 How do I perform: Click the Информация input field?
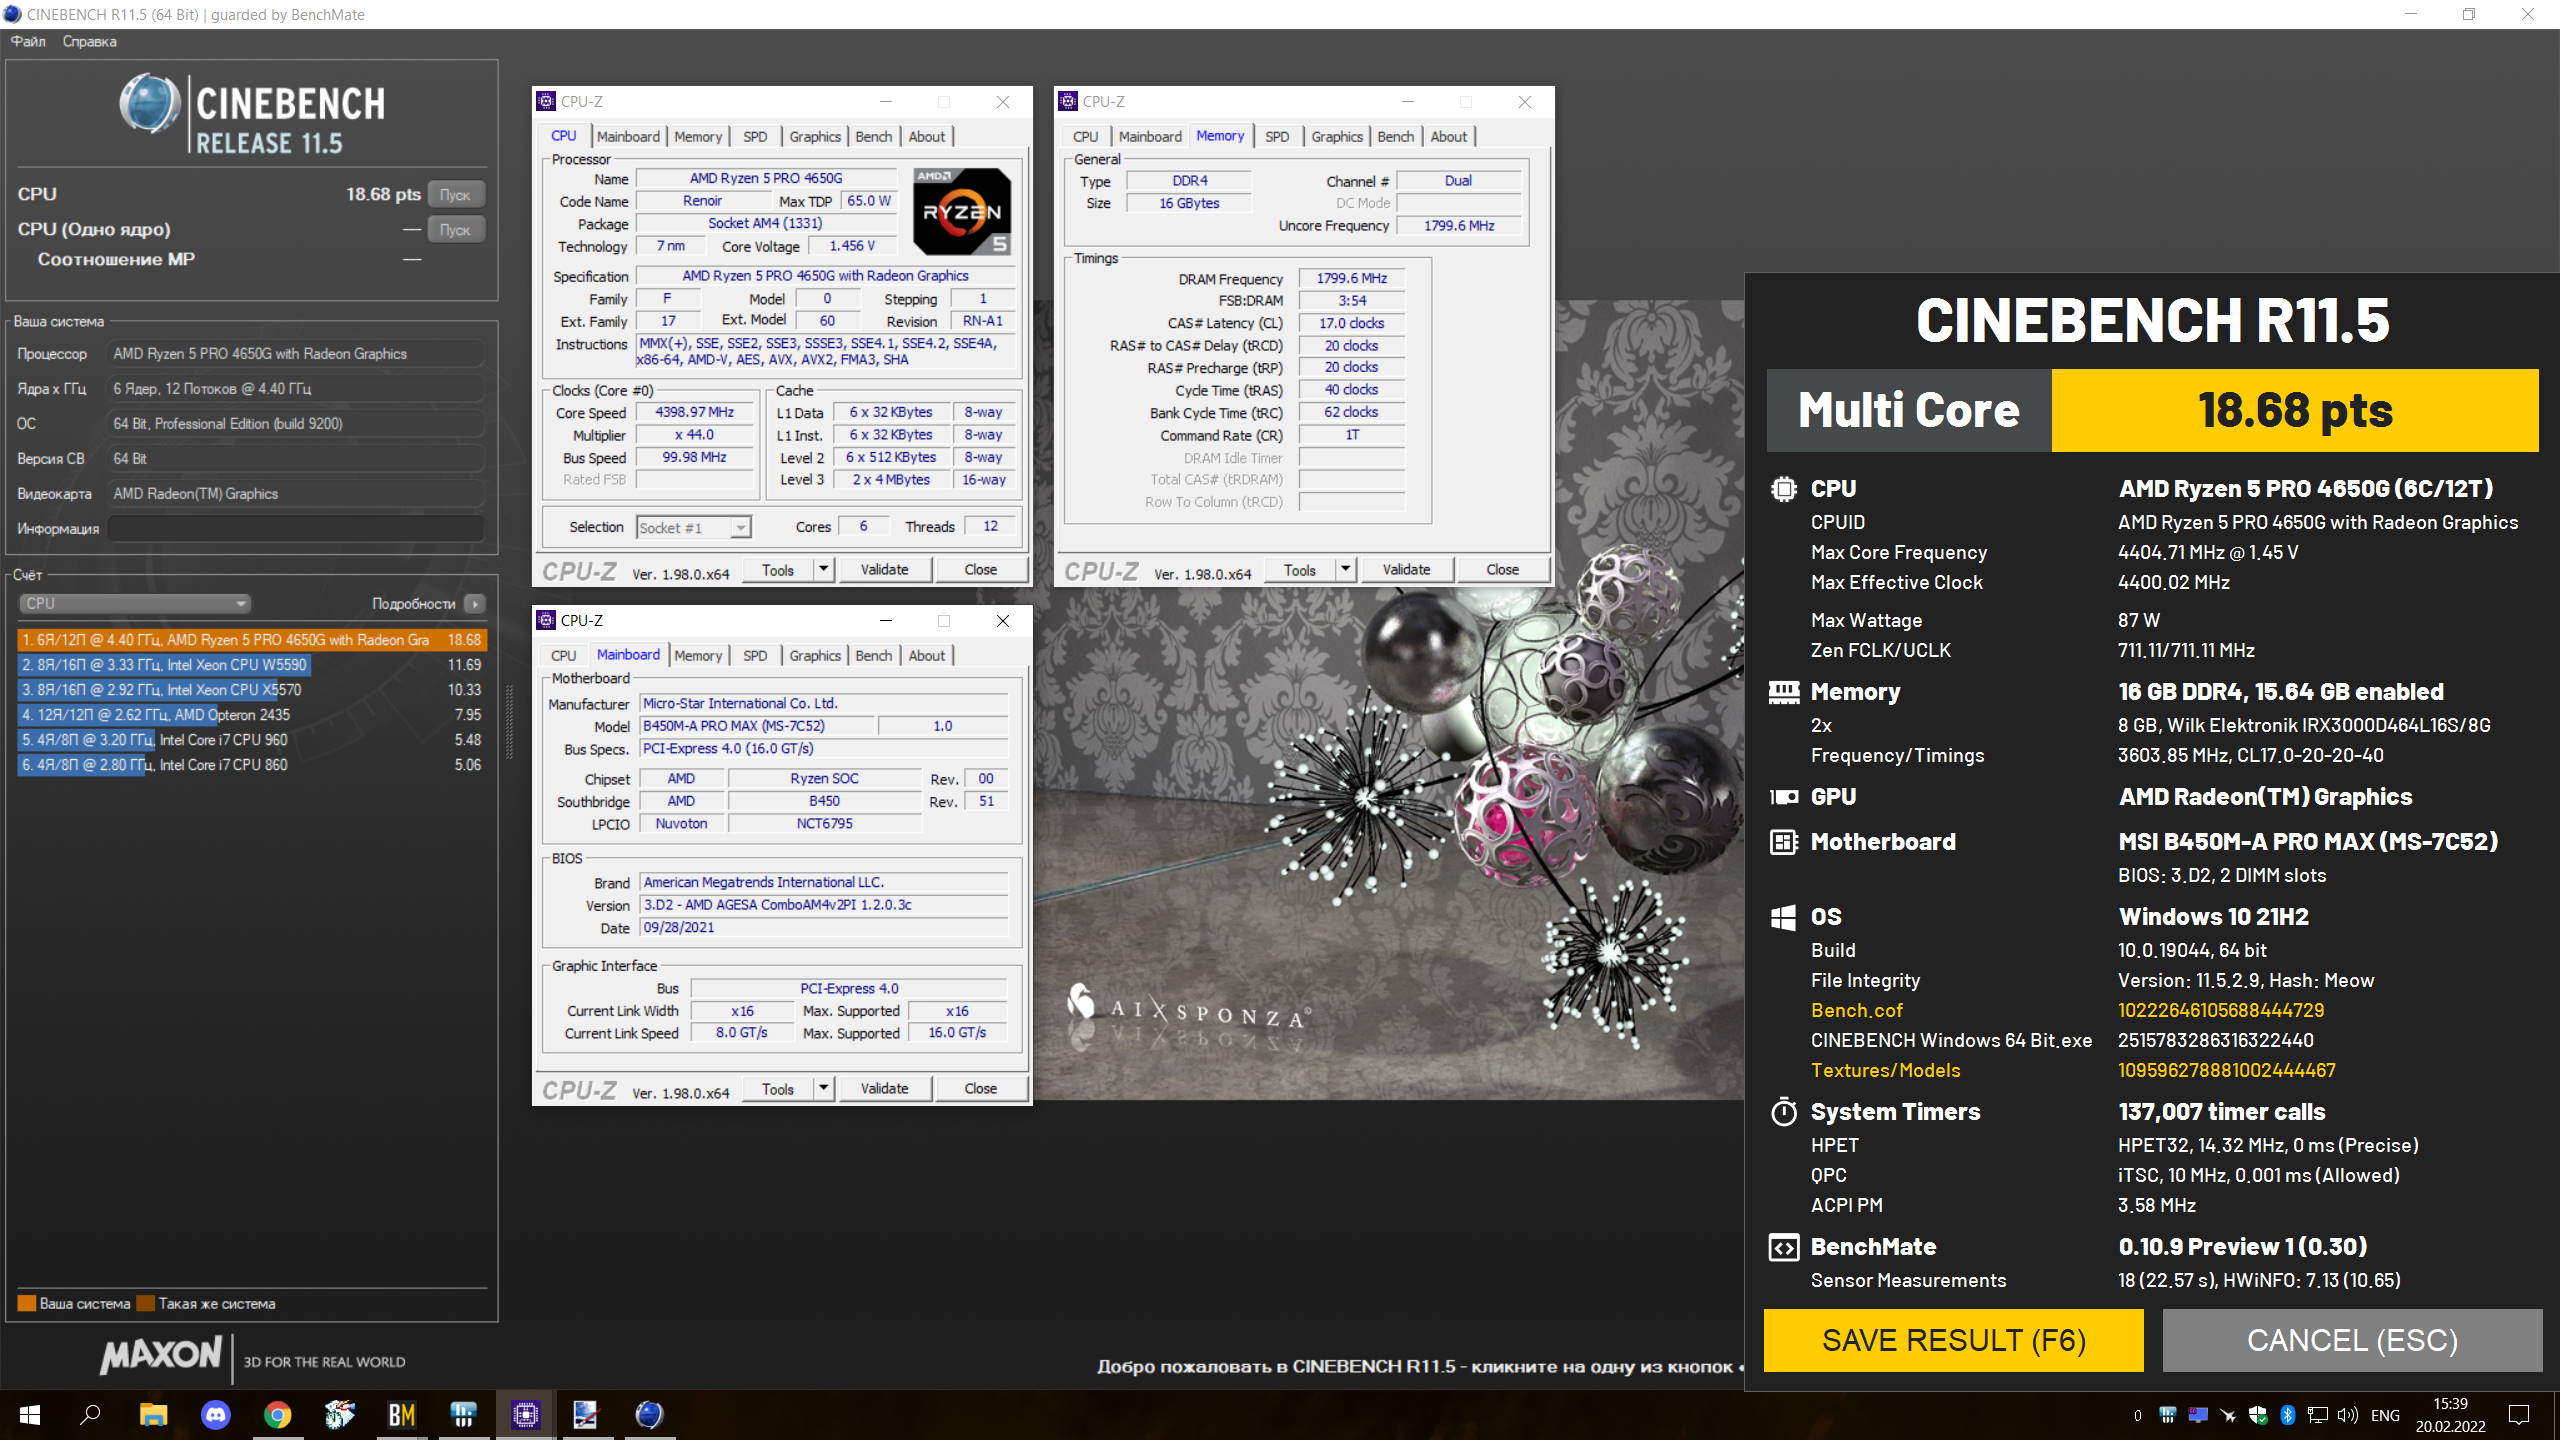coord(296,529)
